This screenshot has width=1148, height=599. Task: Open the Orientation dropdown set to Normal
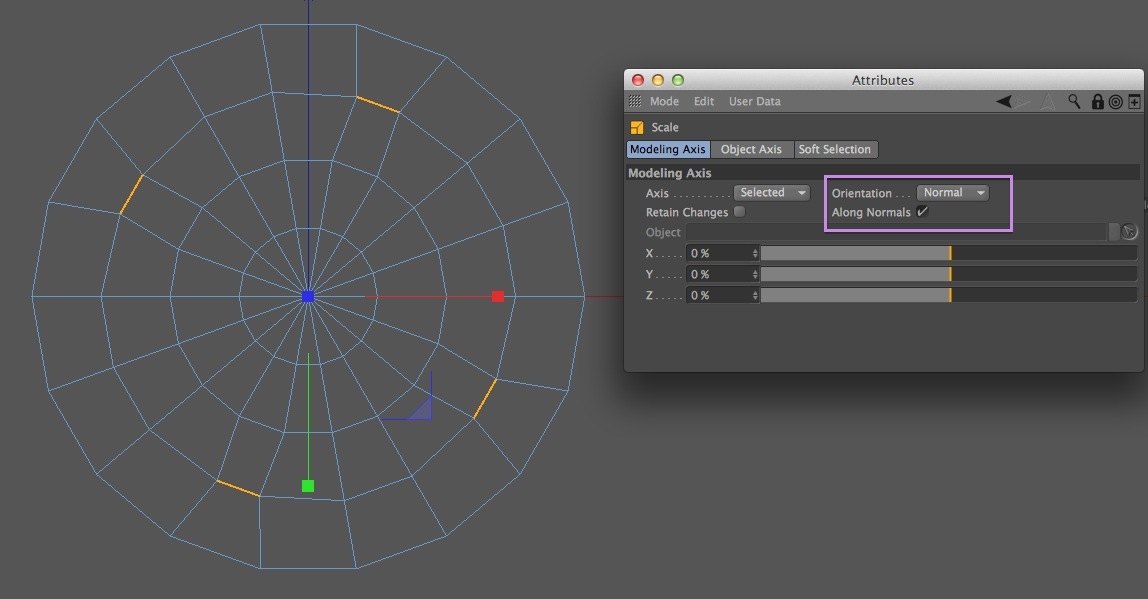coord(953,192)
